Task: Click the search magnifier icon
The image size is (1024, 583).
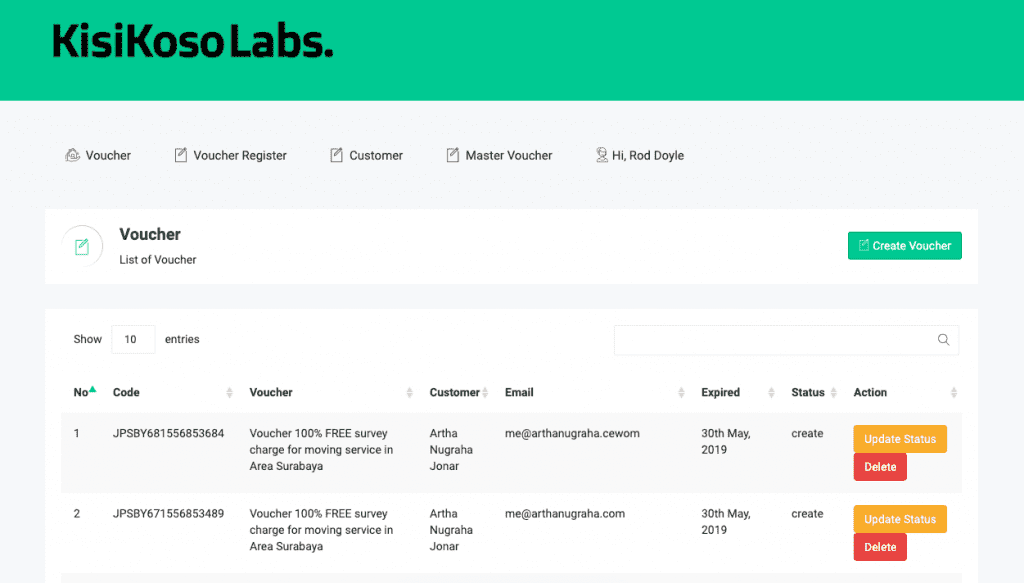Action: pyautogui.click(x=943, y=340)
